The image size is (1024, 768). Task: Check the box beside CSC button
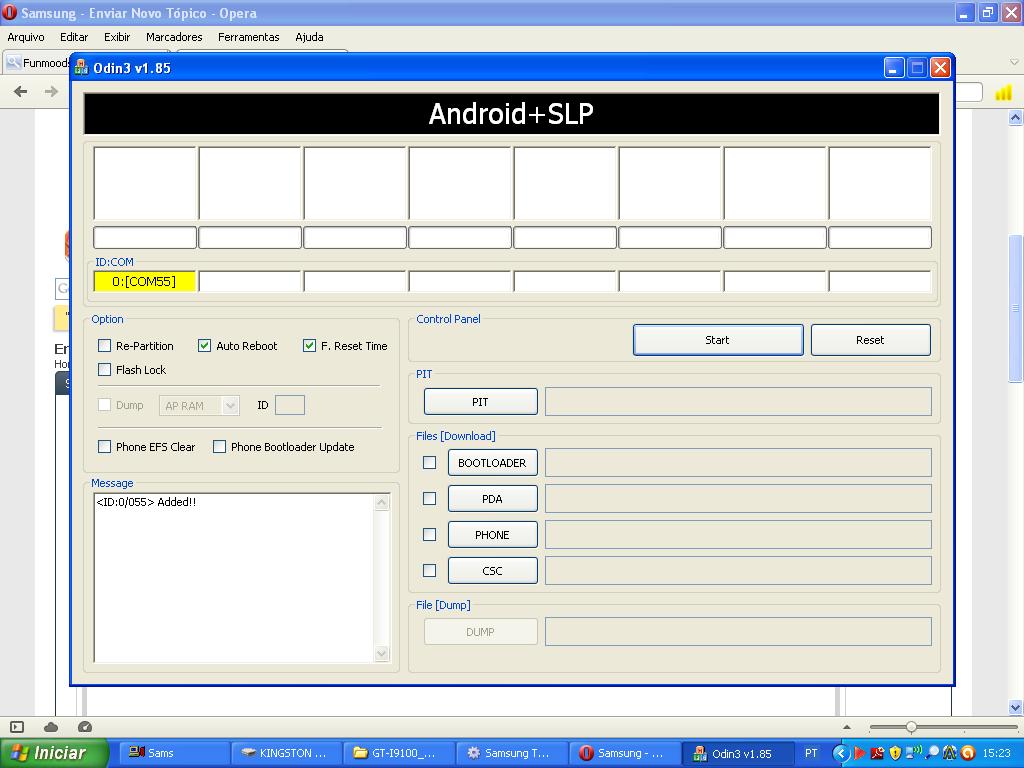(430, 570)
